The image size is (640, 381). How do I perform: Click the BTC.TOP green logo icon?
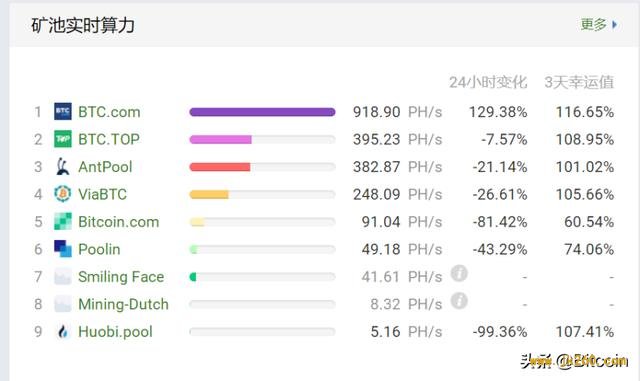(63, 139)
